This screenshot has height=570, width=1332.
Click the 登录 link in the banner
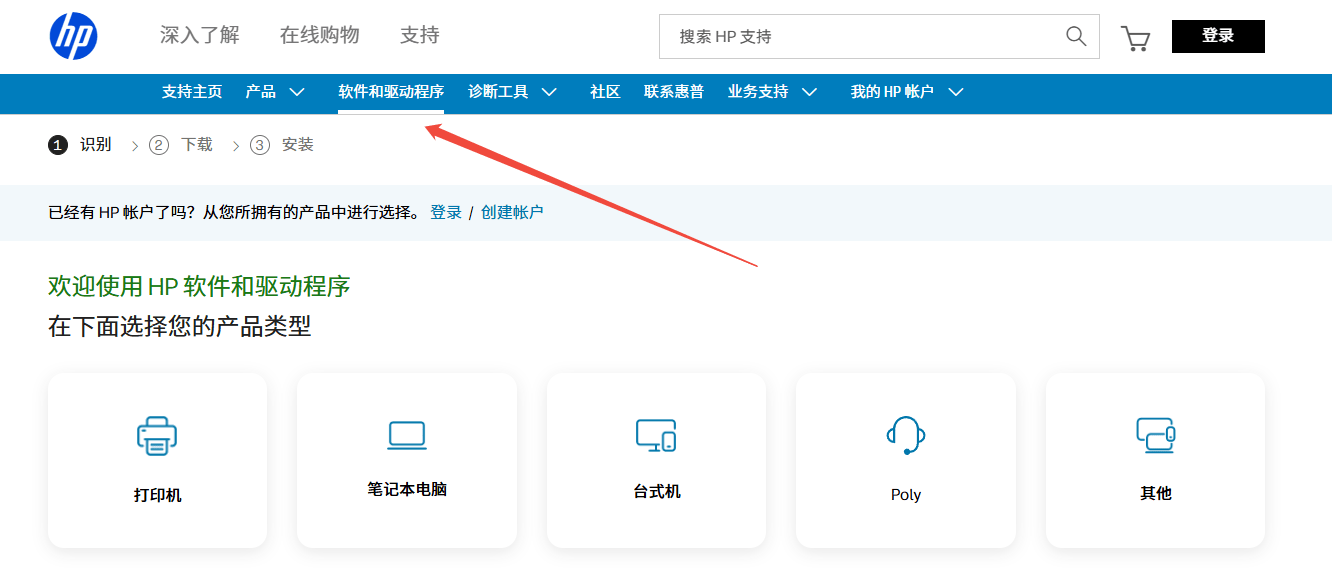(446, 212)
